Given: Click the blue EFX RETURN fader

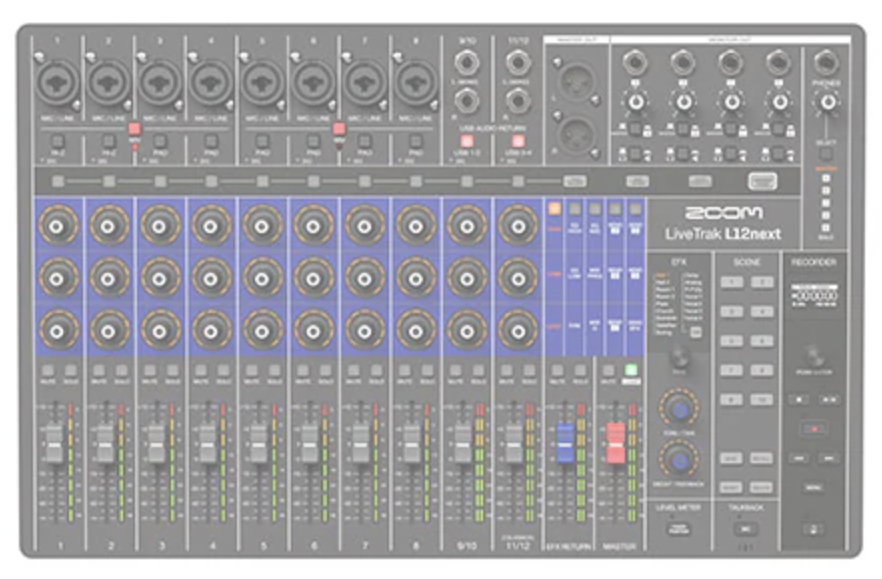Looking at the screenshot, I should [x=564, y=440].
